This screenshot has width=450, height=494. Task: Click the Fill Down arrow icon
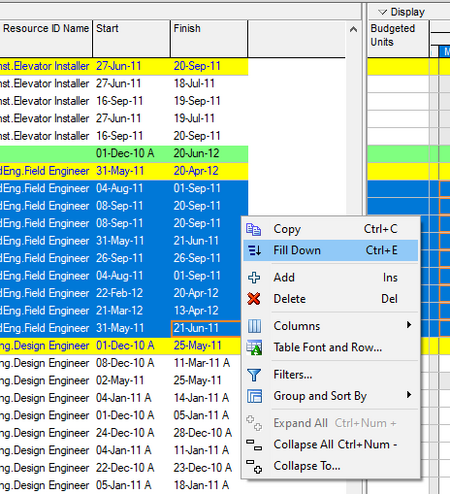[254, 250]
